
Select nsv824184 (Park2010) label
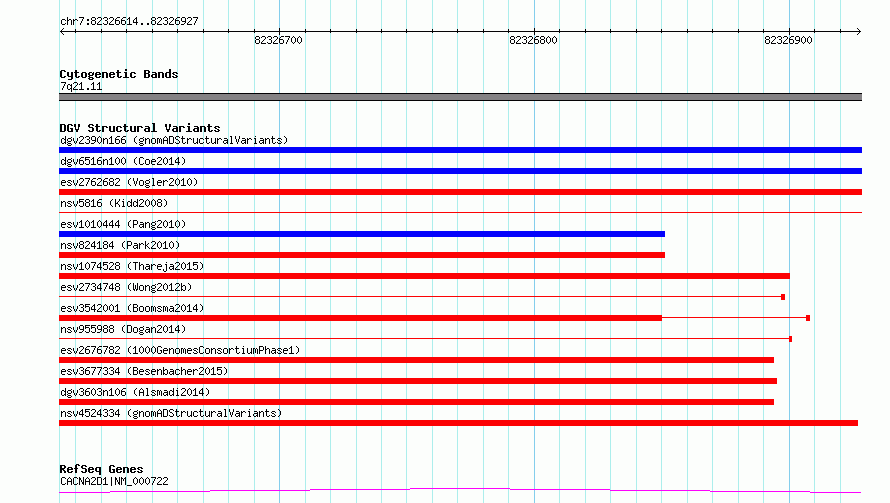click(120, 245)
